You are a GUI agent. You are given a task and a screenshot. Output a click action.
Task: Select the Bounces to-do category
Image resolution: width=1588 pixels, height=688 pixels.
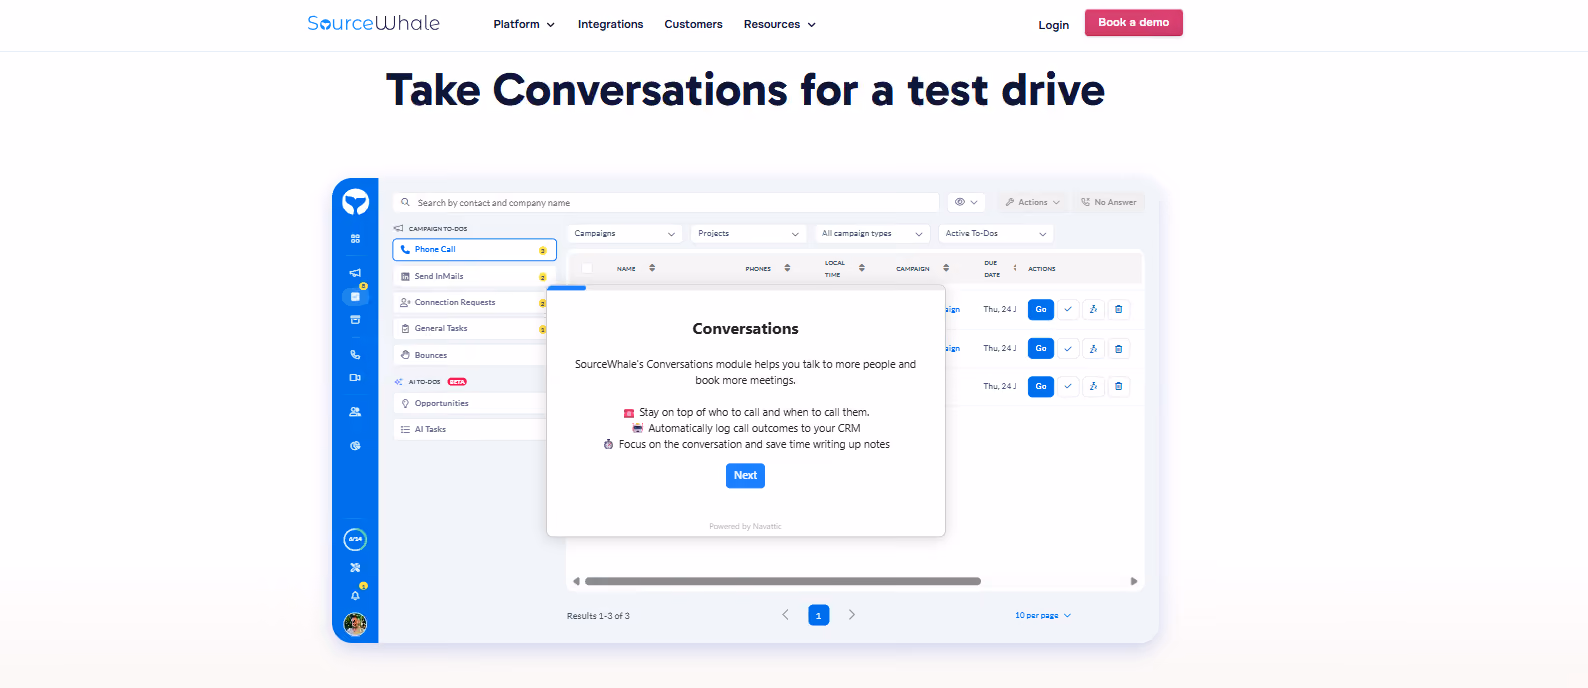click(471, 355)
